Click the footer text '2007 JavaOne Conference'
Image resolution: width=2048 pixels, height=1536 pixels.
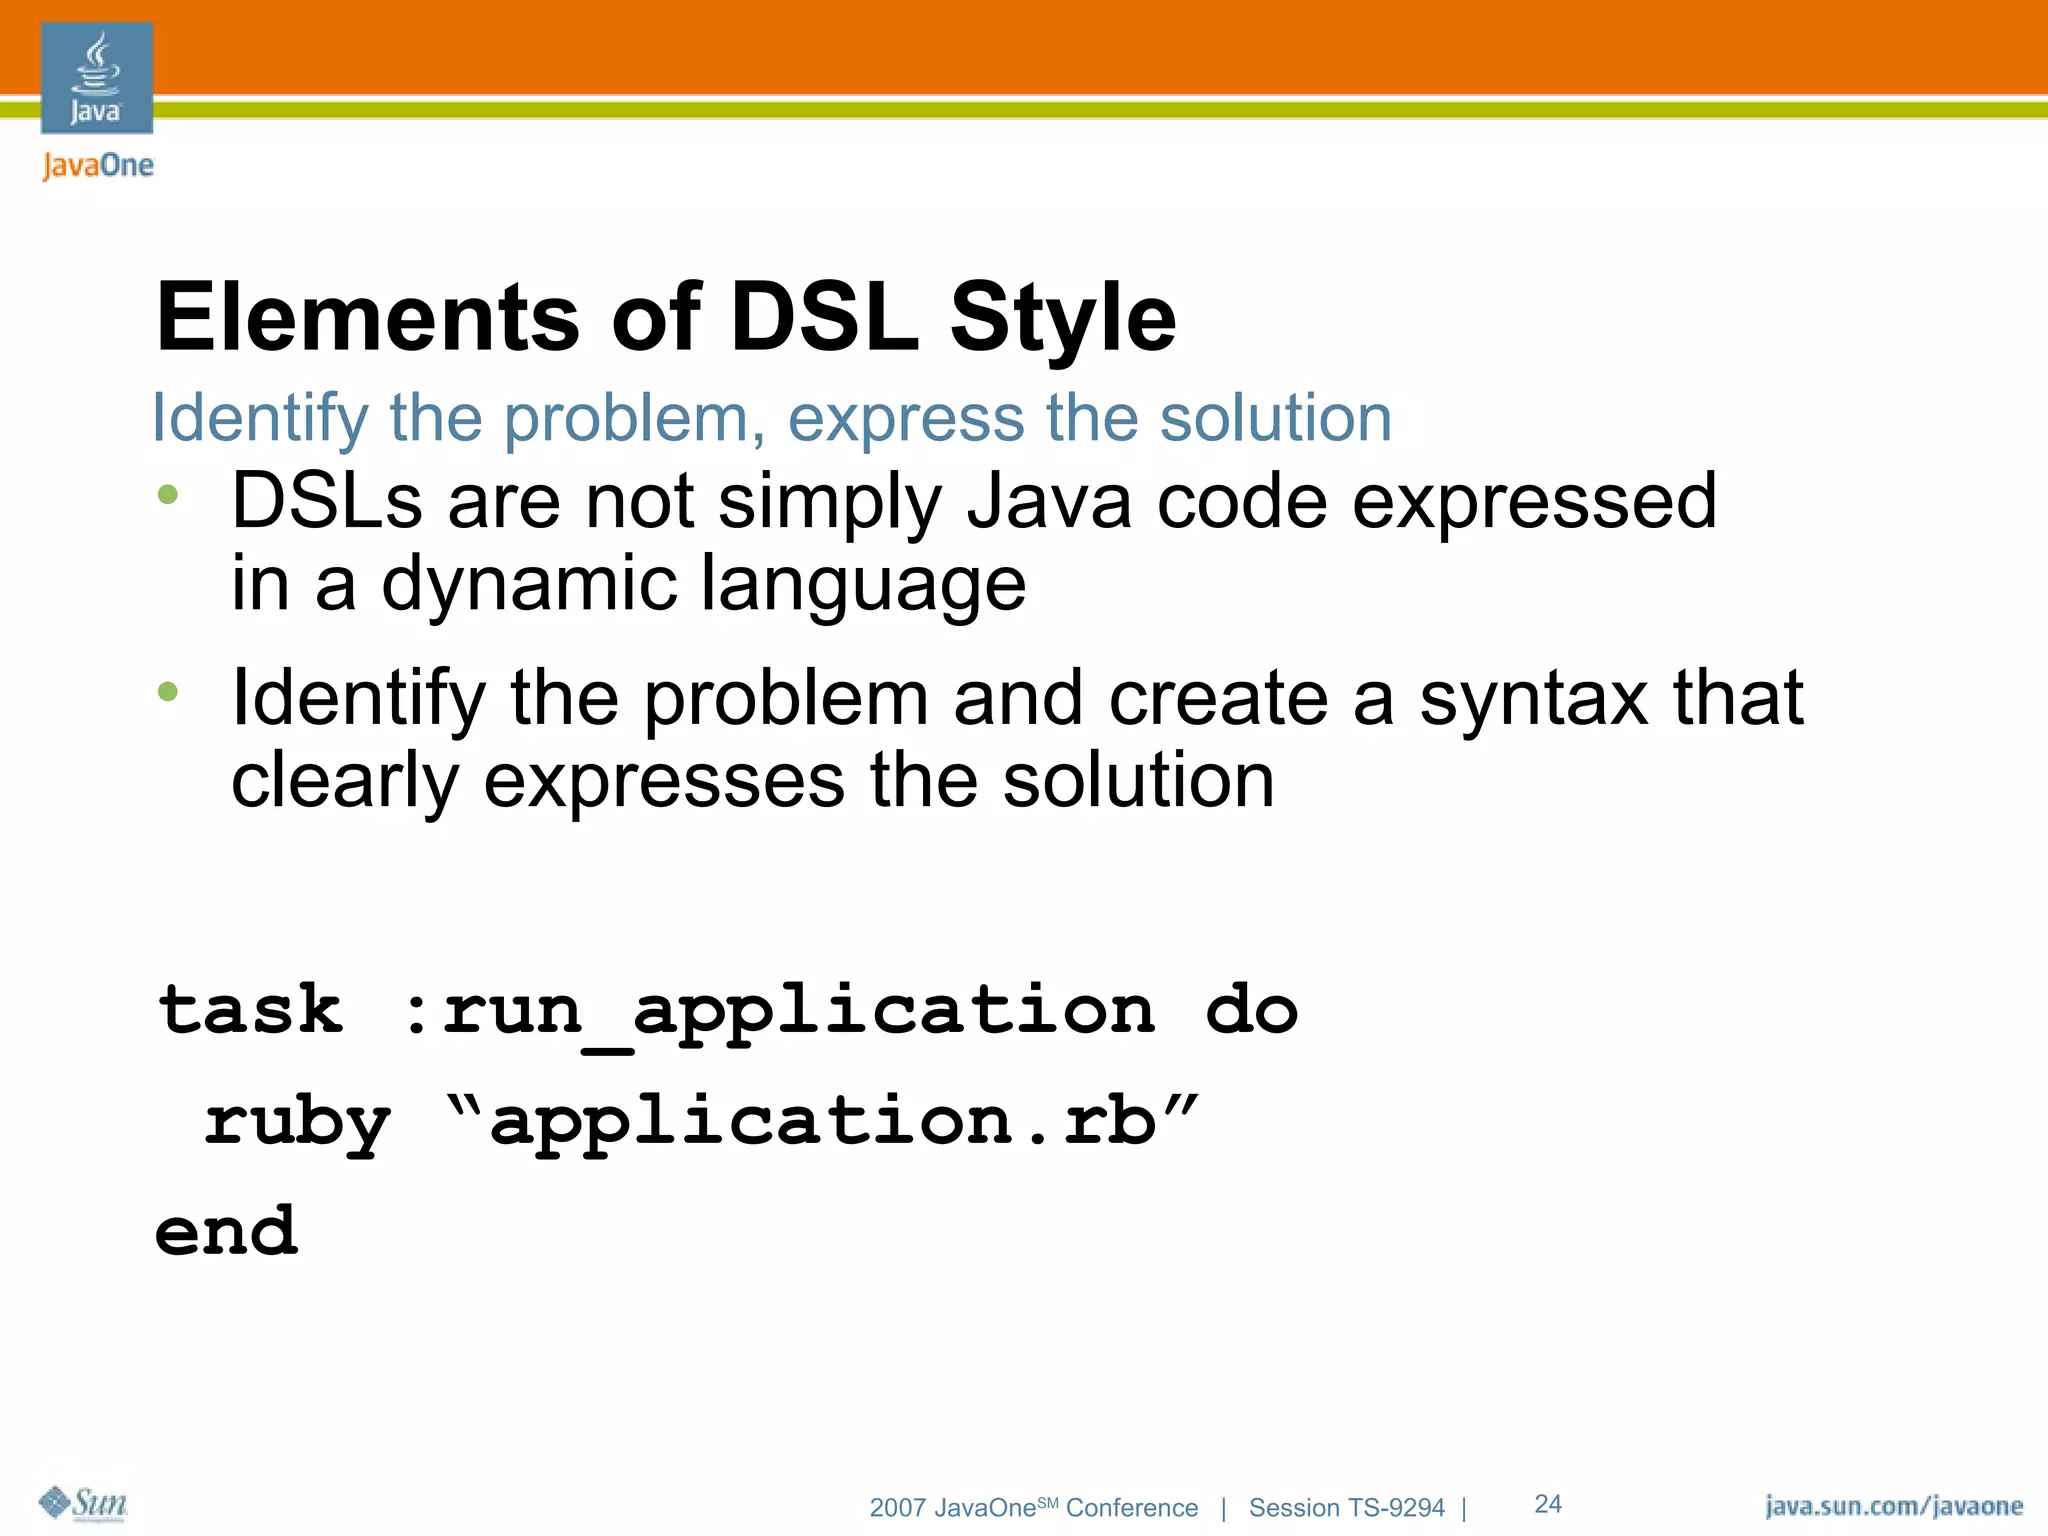point(1034,1507)
